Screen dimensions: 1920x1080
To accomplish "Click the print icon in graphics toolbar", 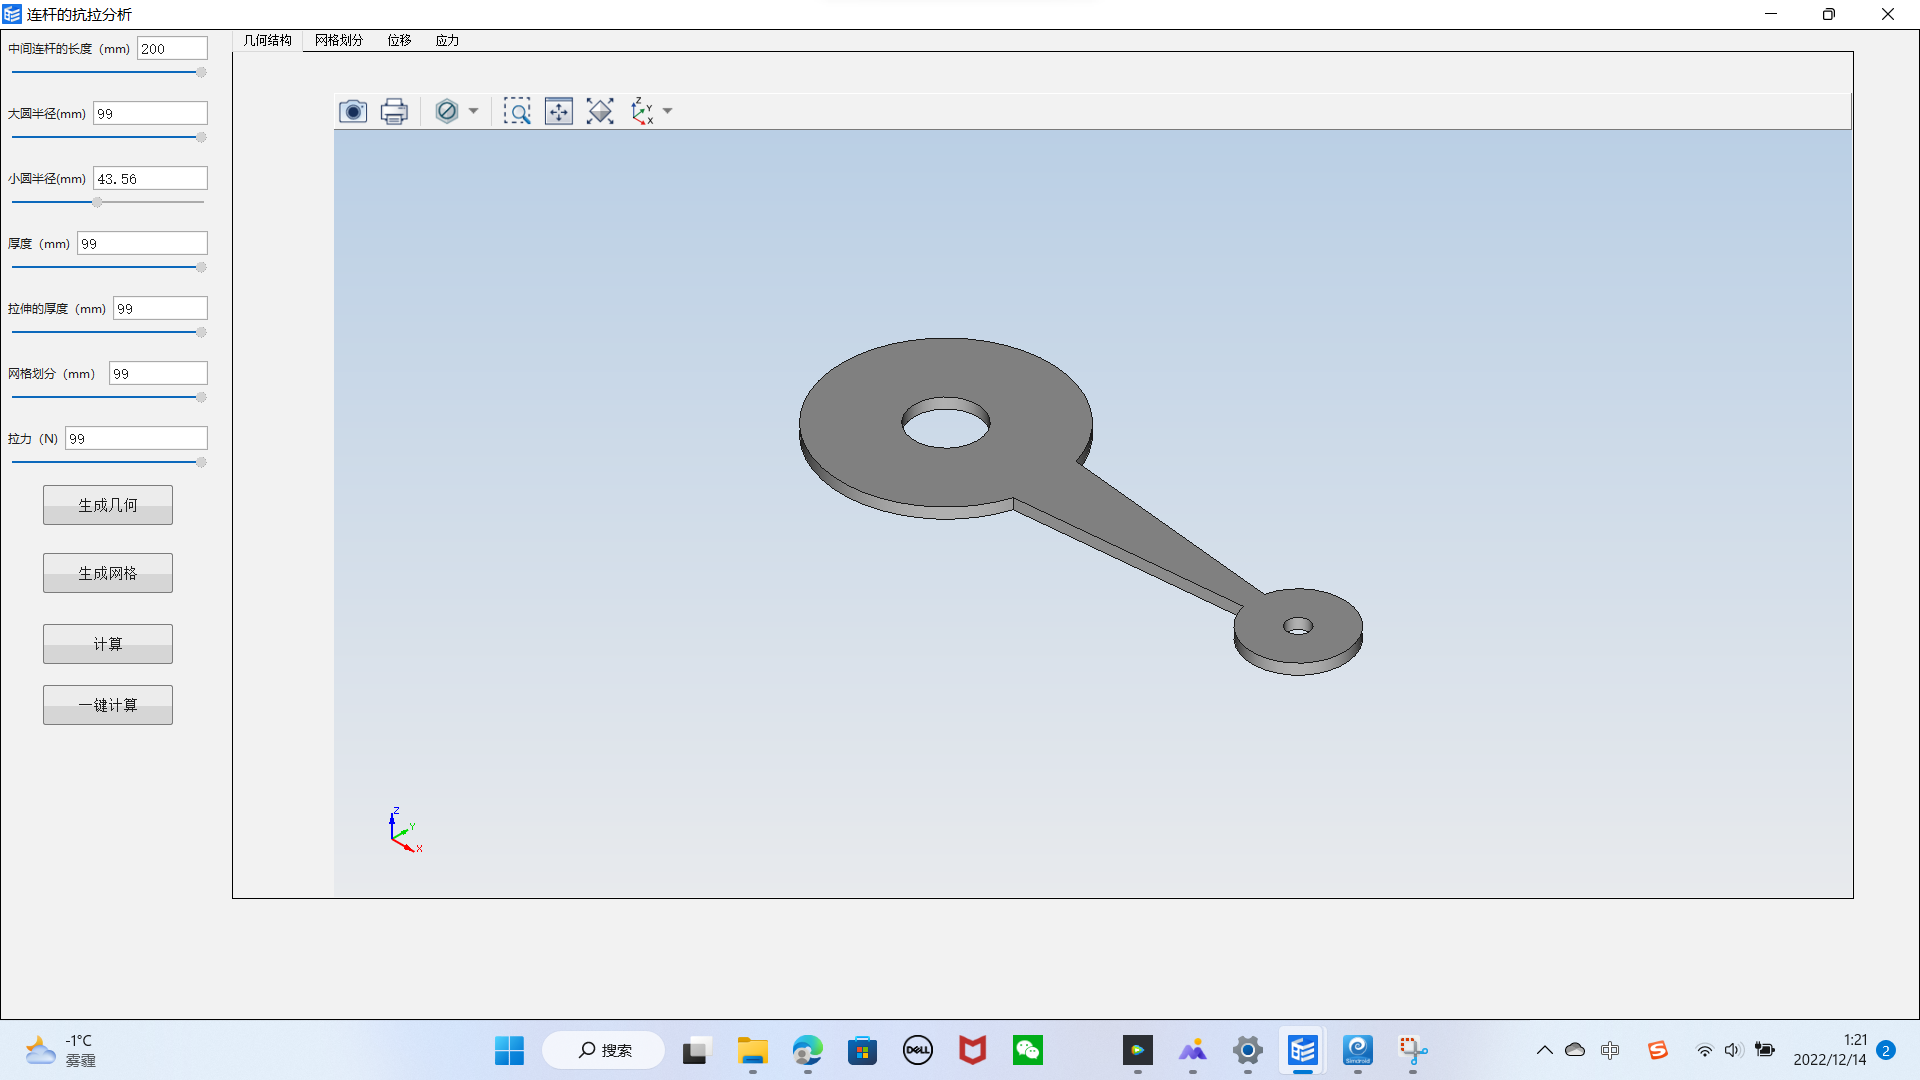I will point(394,111).
